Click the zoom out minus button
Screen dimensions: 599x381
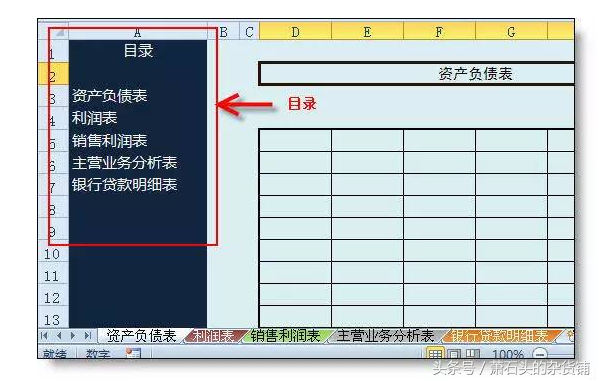(x=540, y=353)
